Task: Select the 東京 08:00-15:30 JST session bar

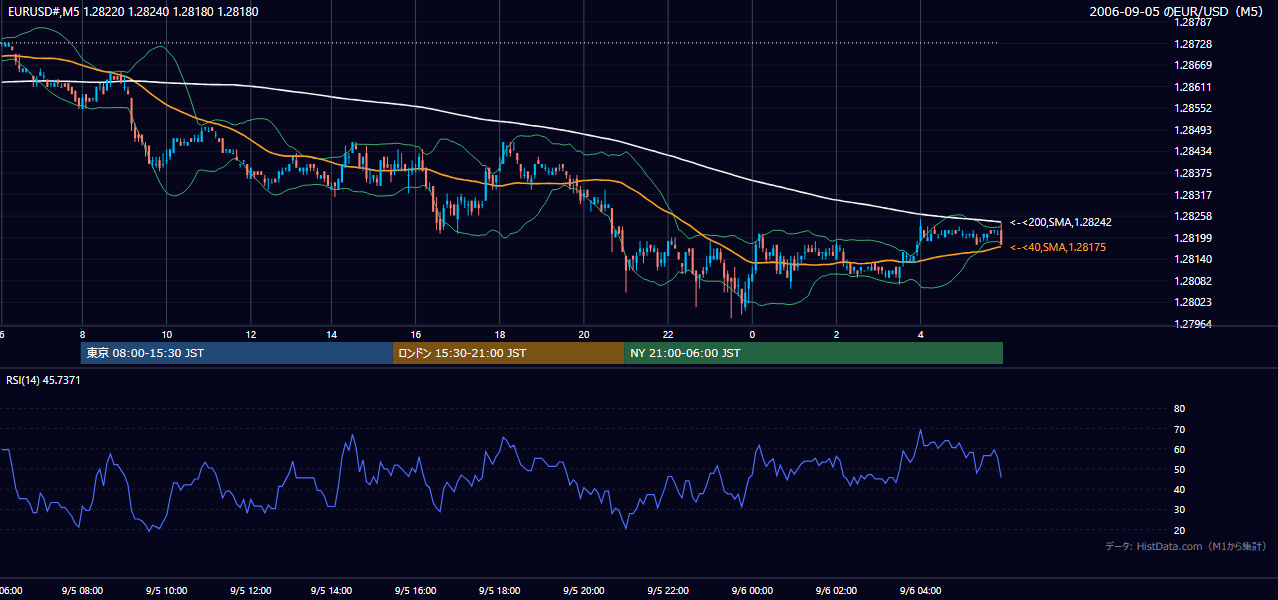Action: click(x=237, y=353)
